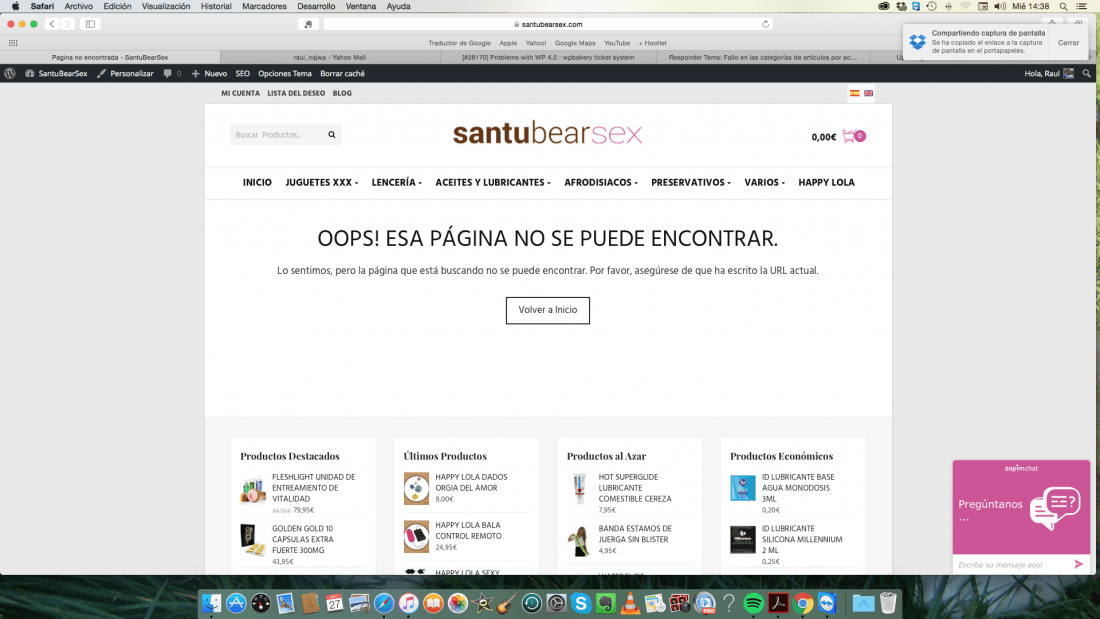Switch site language to English flag

[868, 93]
